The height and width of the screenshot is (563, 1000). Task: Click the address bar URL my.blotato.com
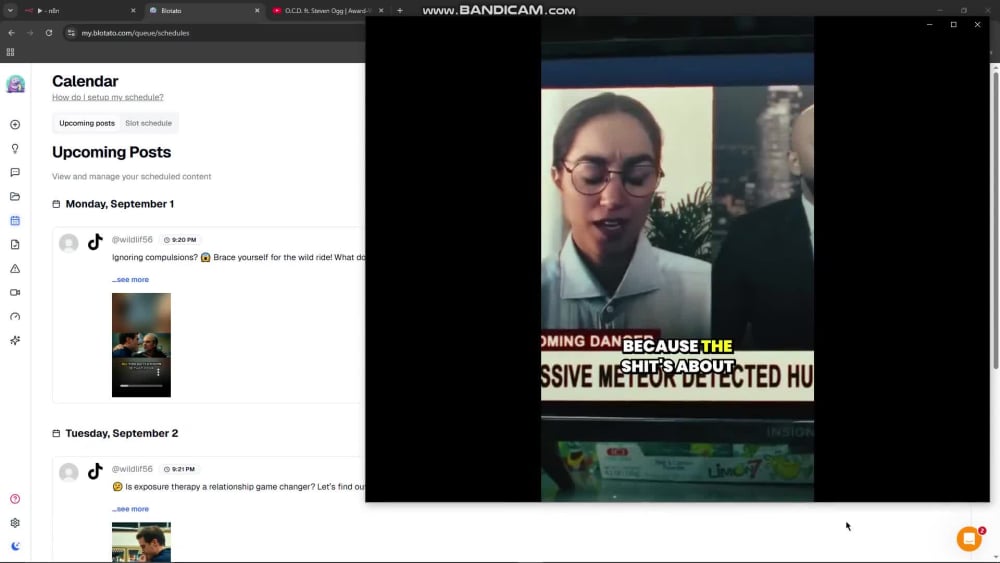click(x=135, y=33)
